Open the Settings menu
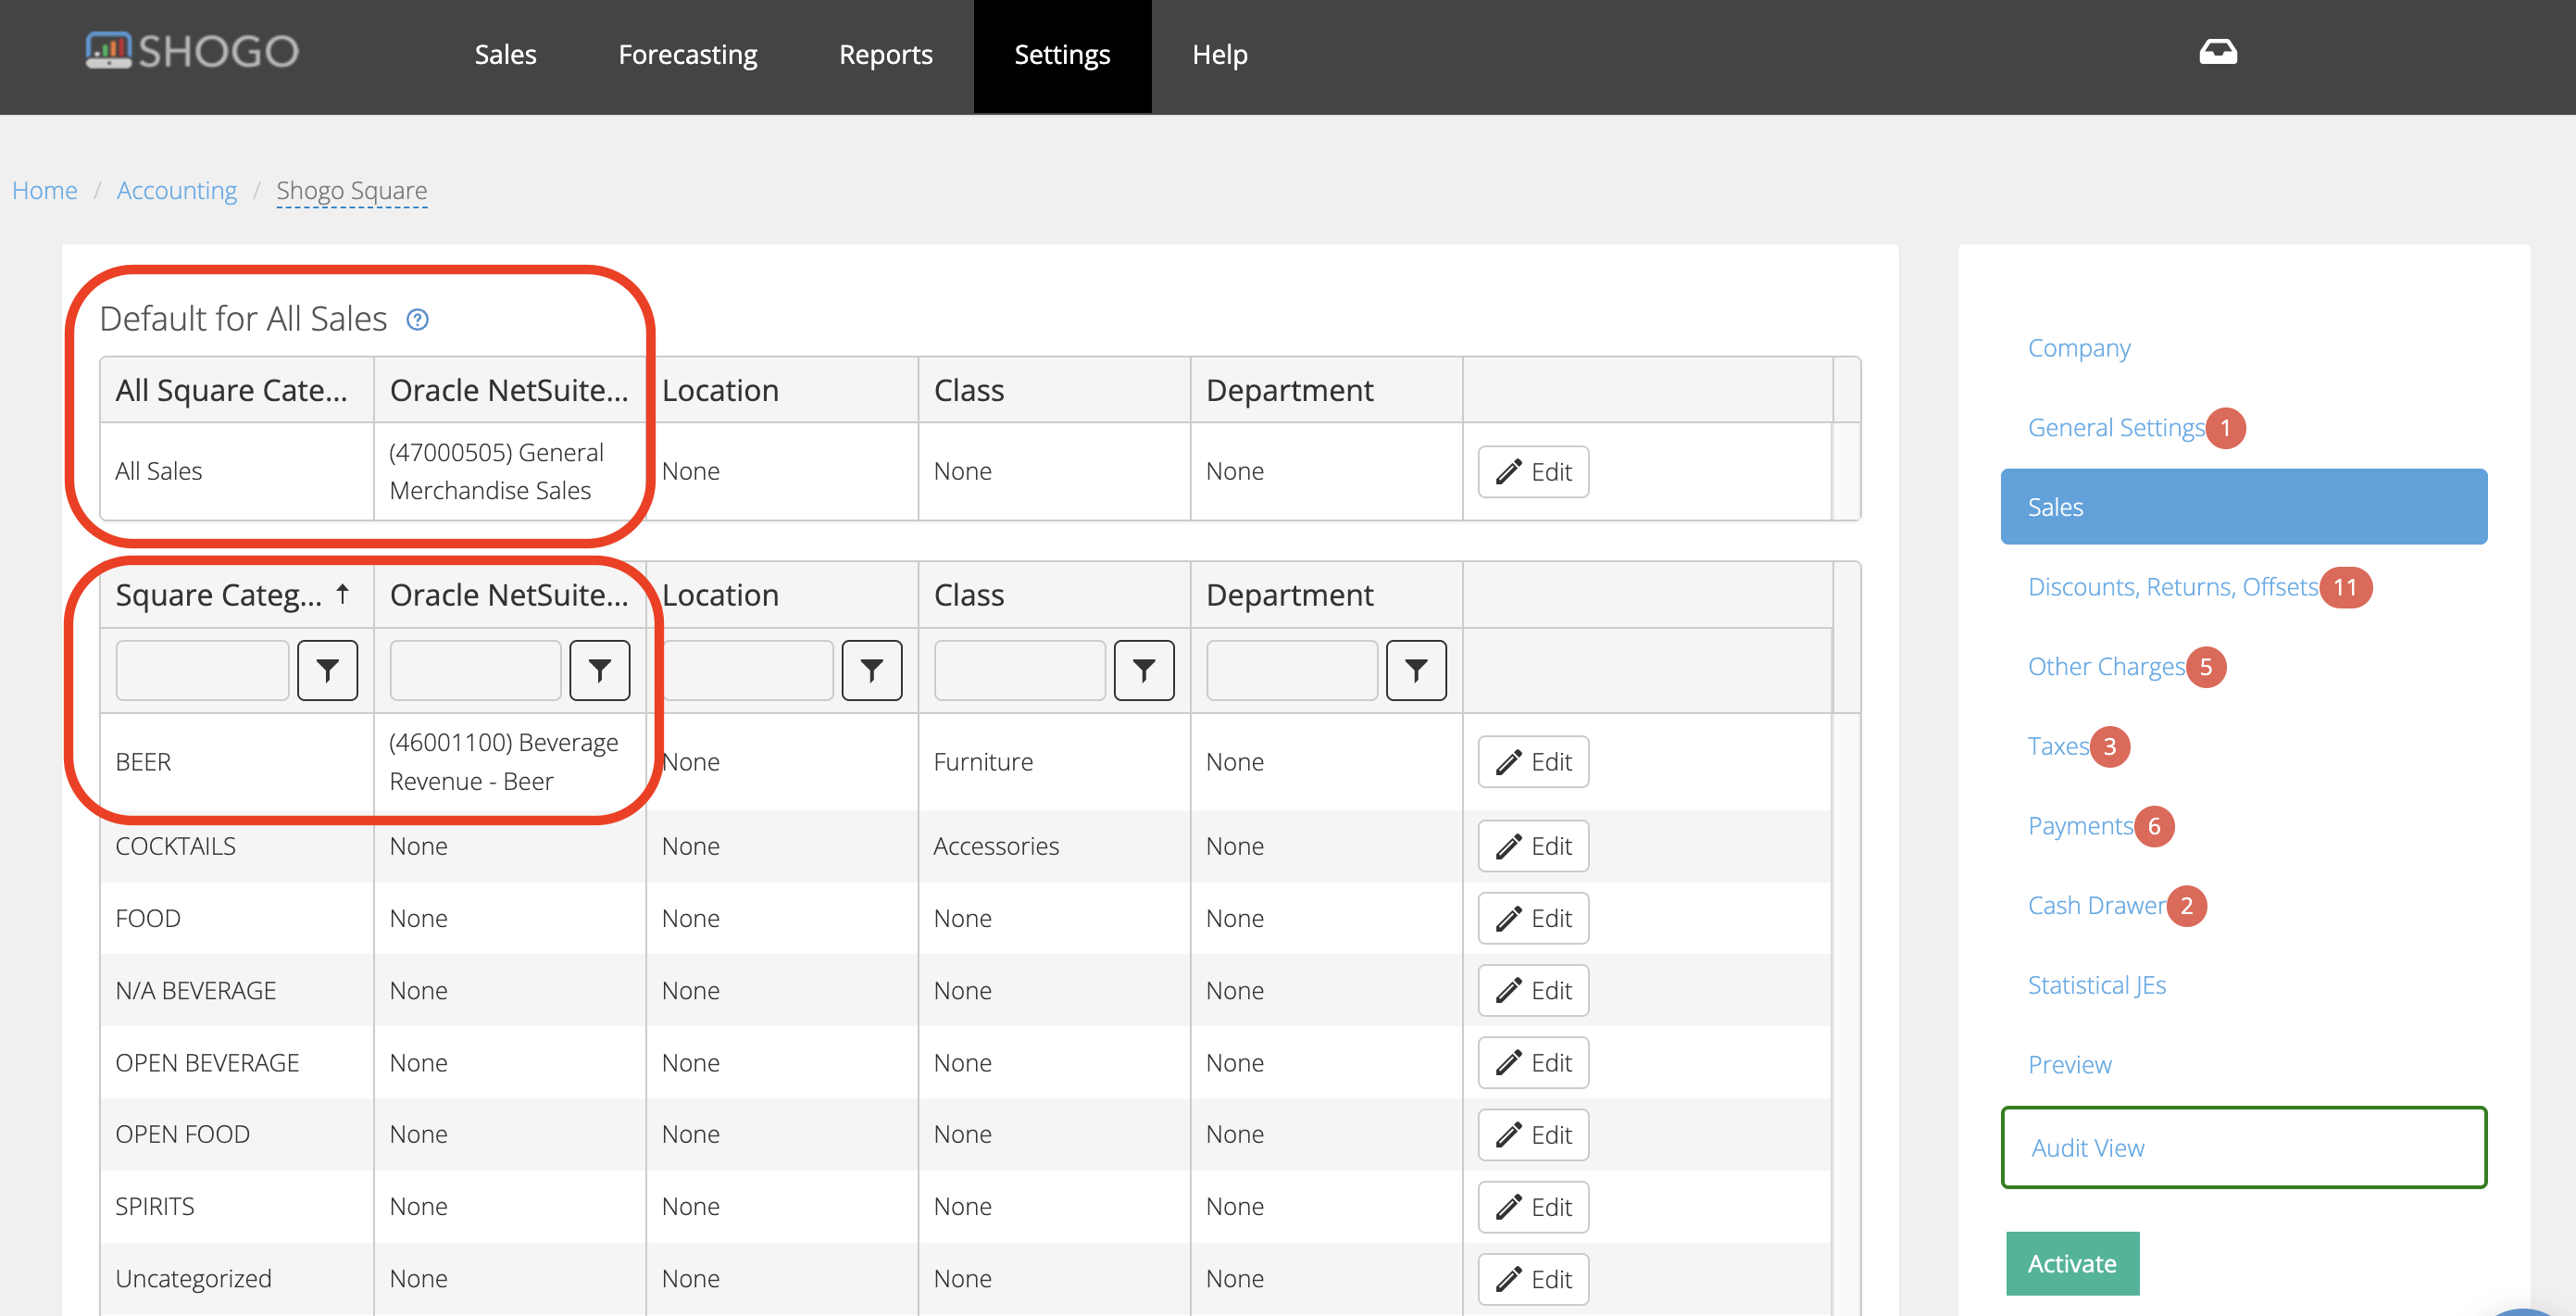 1062,56
